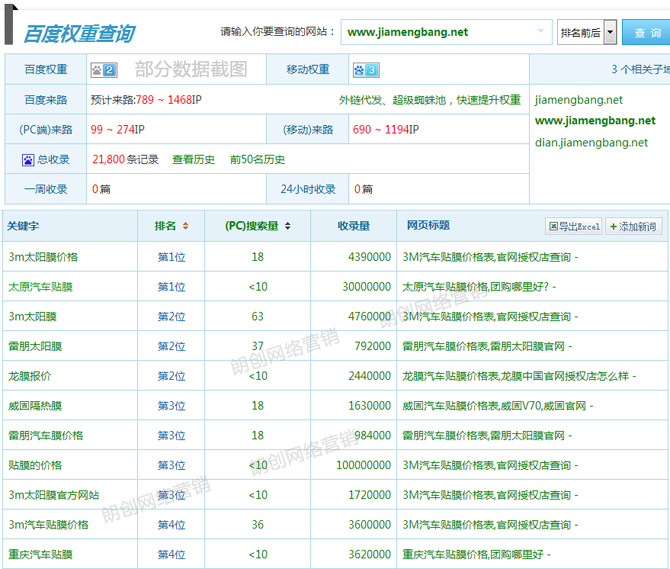Click index count 100000000
Image resolution: width=670 pixels, height=569 pixels.
[x=364, y=465]
